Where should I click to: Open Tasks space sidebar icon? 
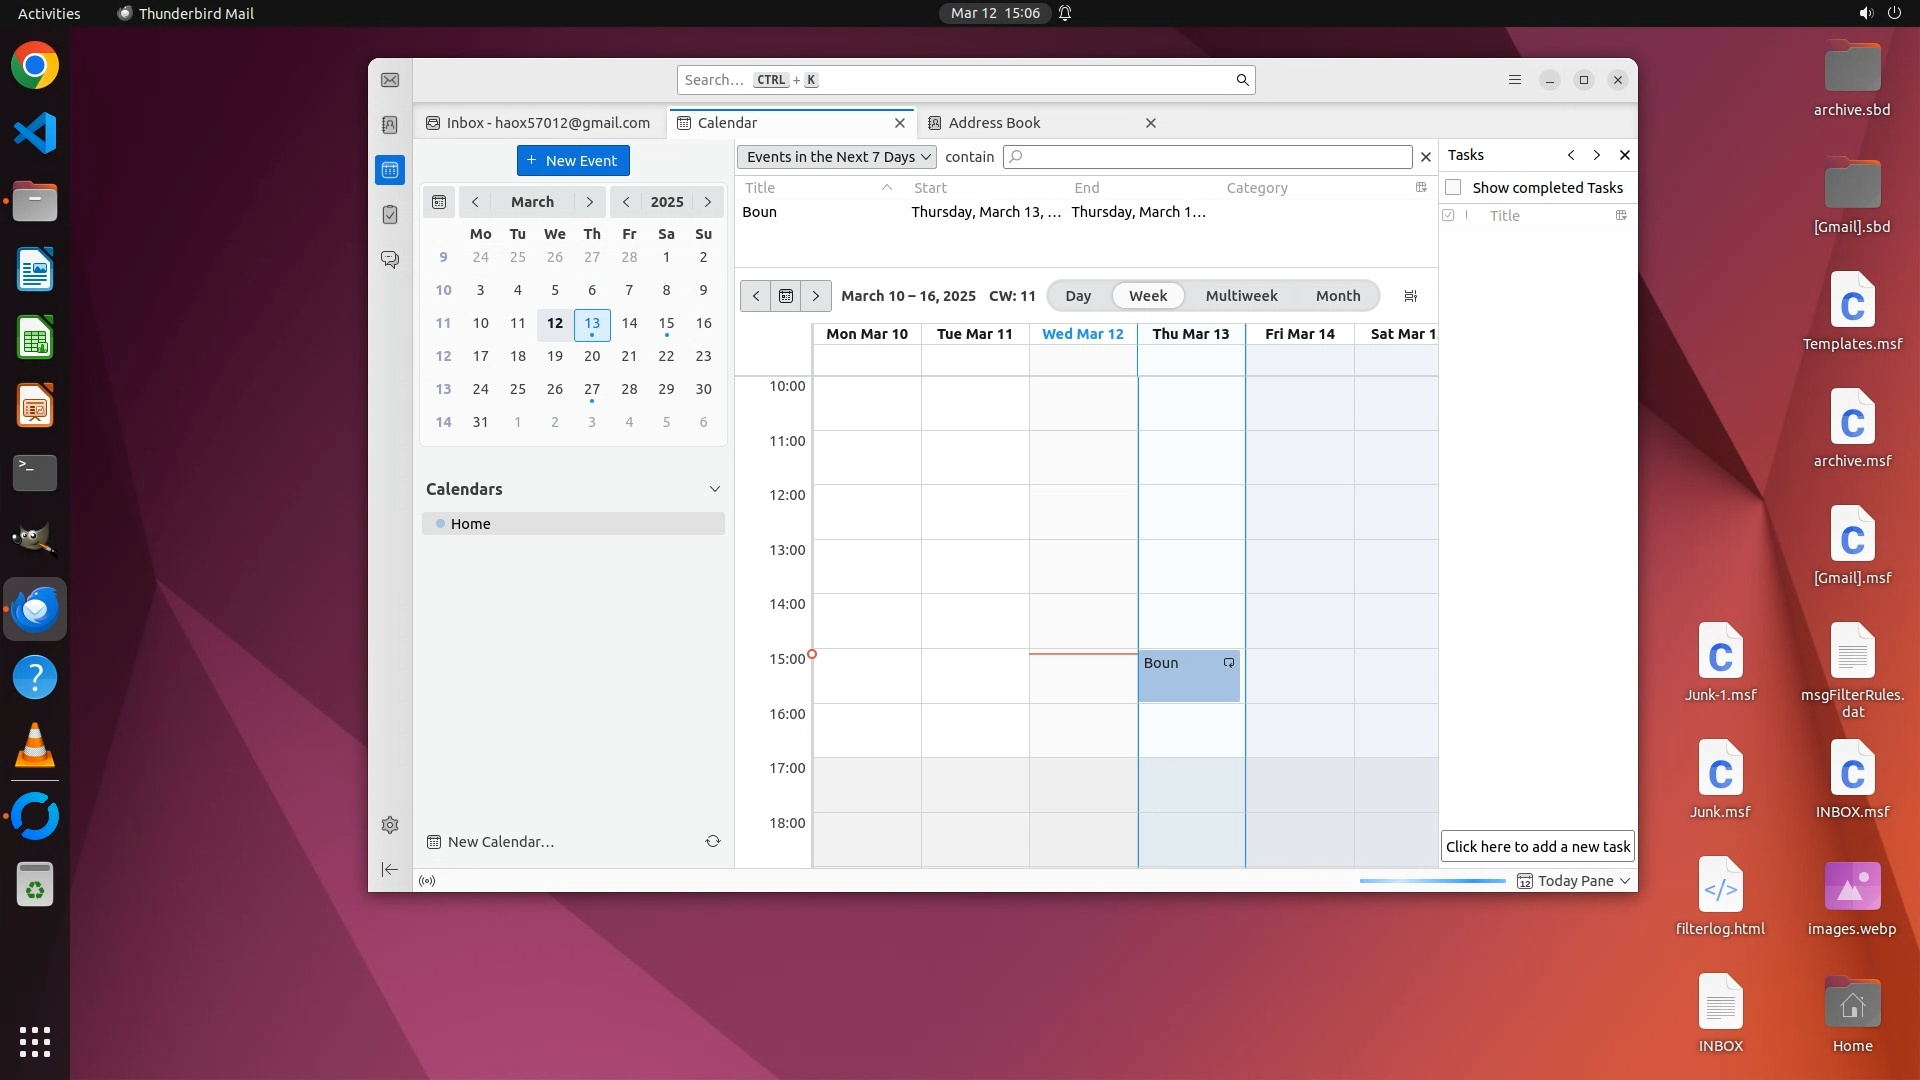390,215
